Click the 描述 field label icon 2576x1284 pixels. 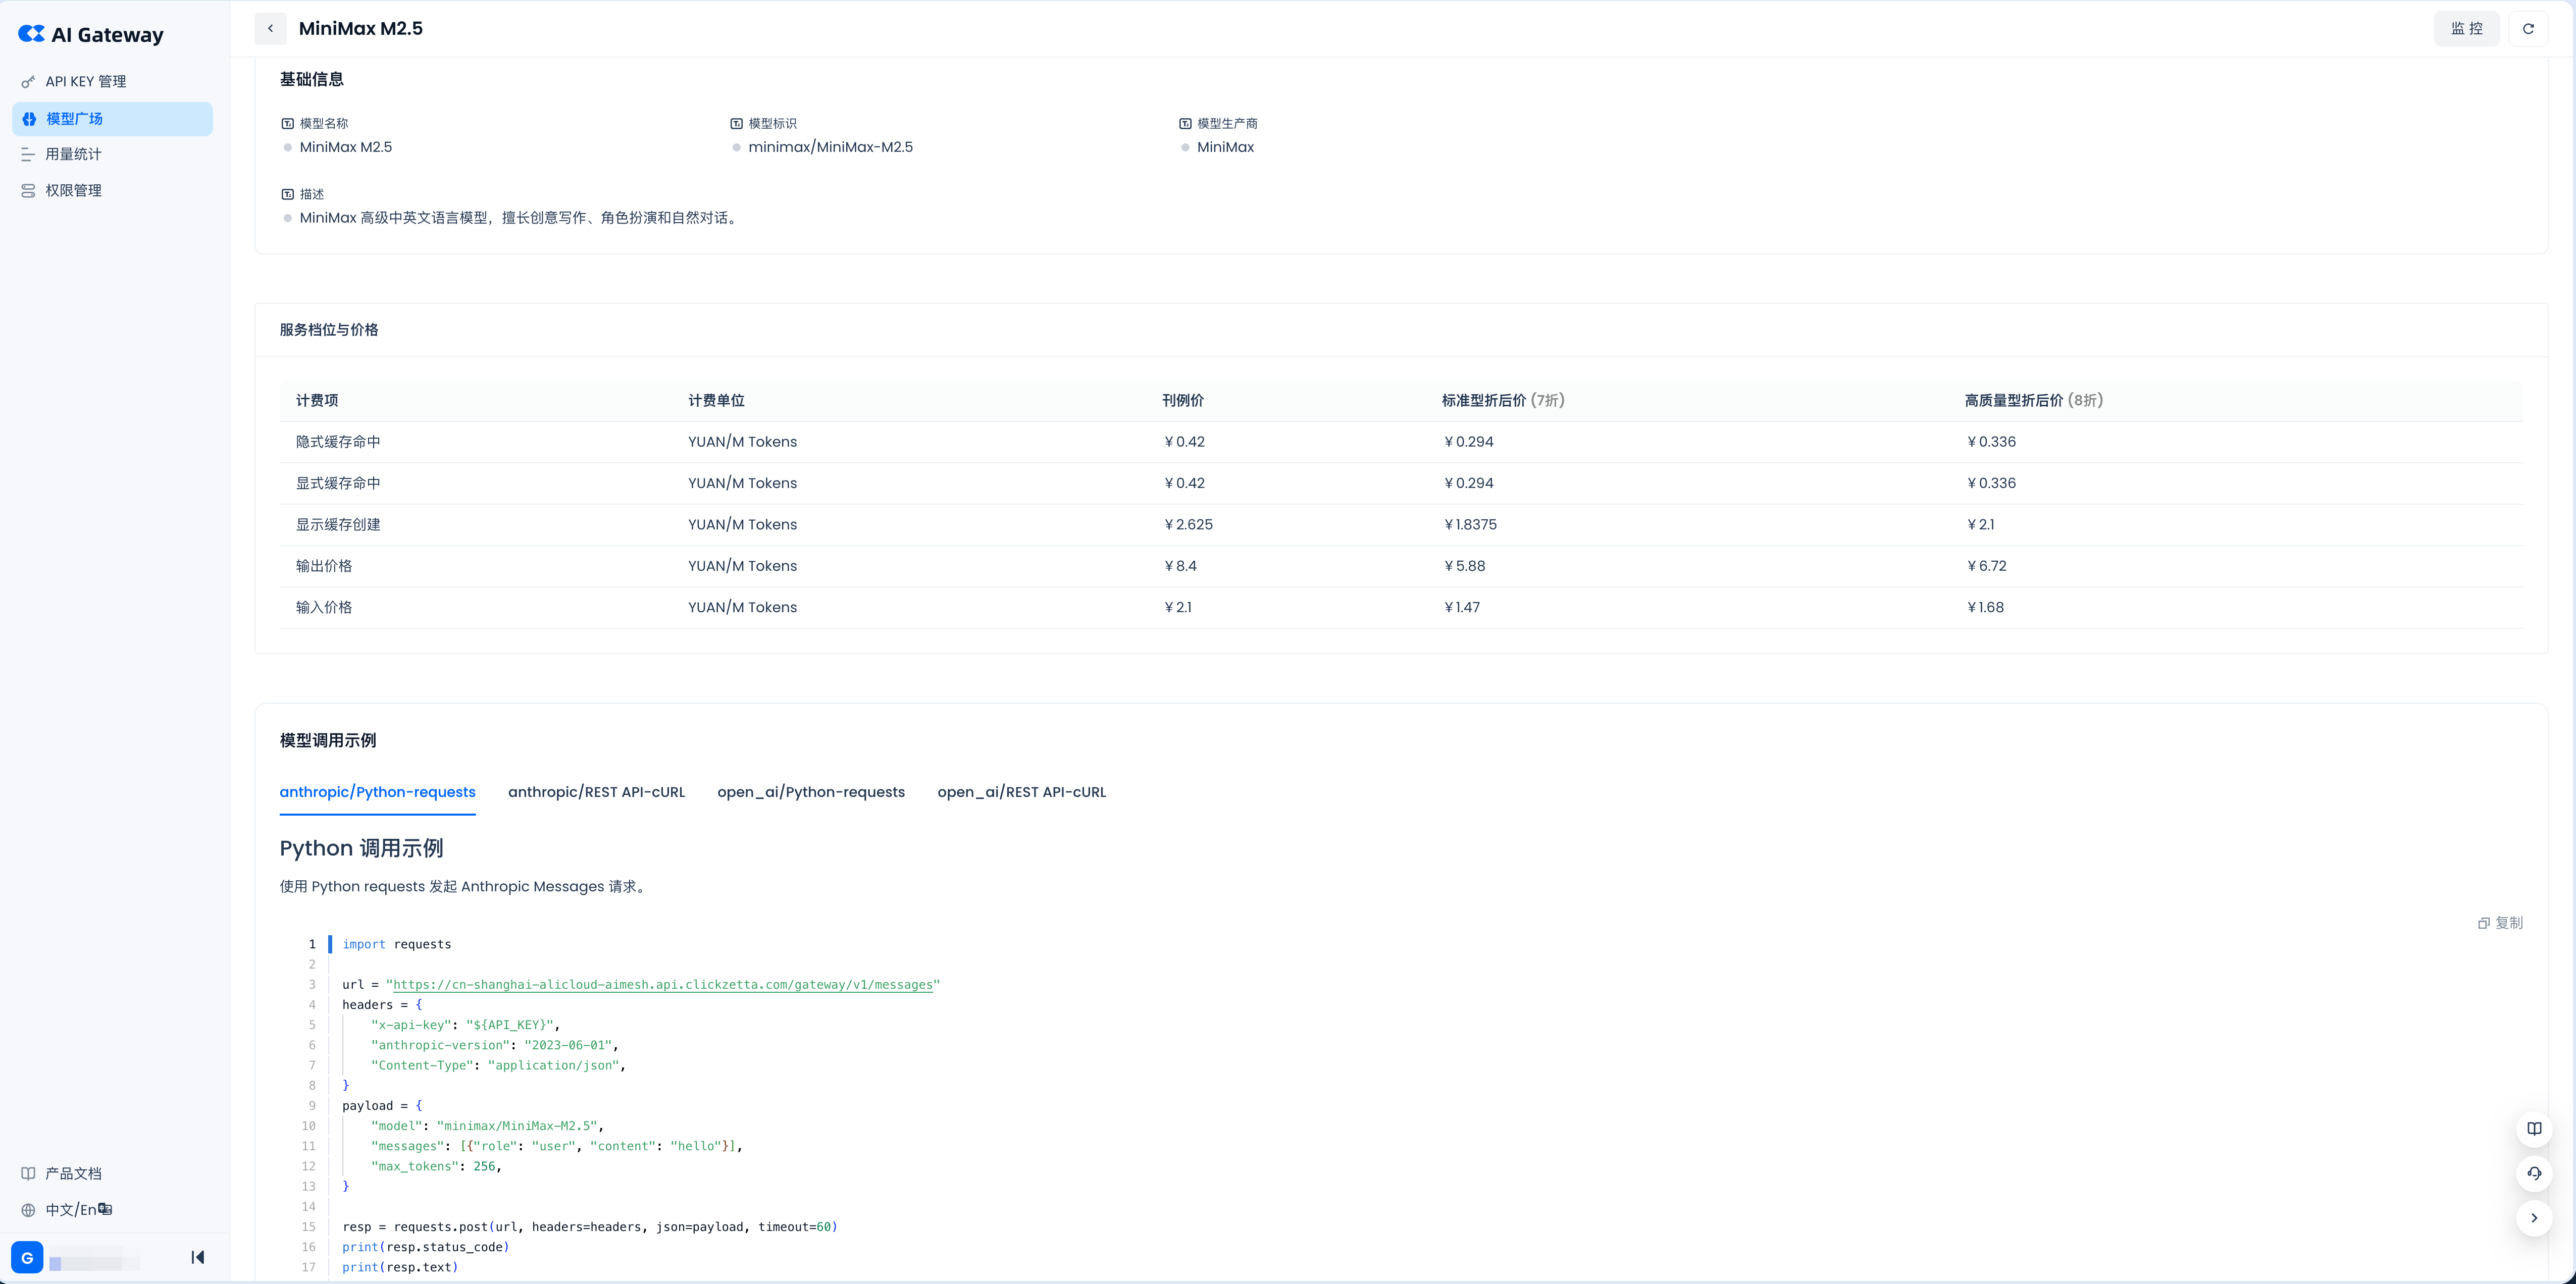pyautogui.click(x=288, y=194)
